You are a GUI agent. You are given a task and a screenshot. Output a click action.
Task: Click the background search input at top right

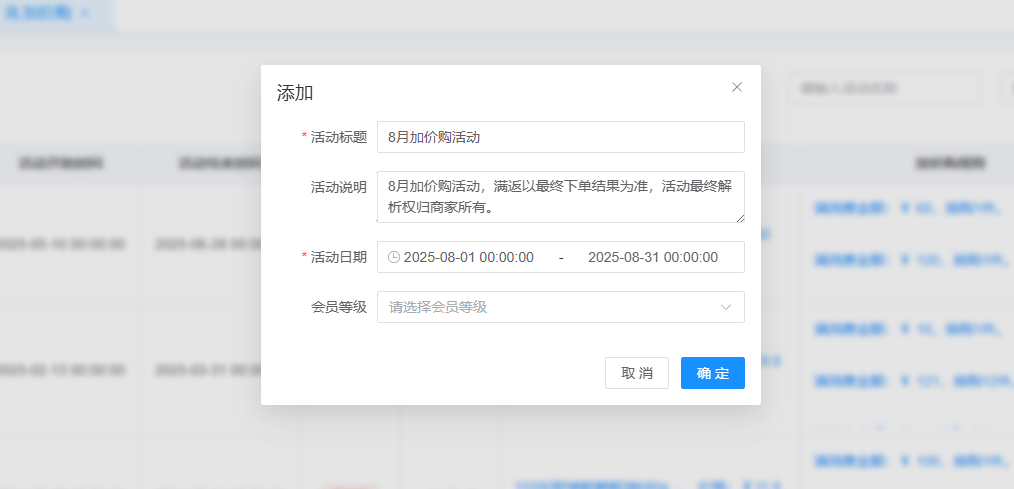[884, 88]
